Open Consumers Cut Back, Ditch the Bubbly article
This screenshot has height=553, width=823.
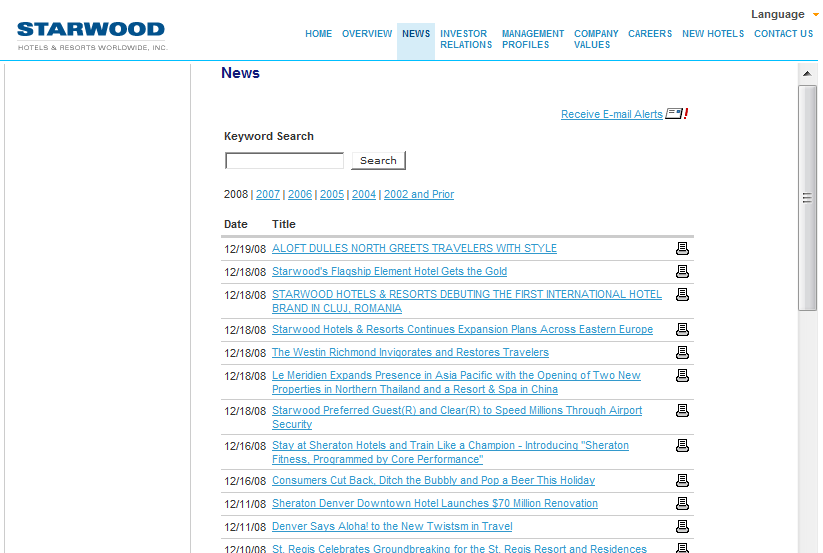point(434,481)
